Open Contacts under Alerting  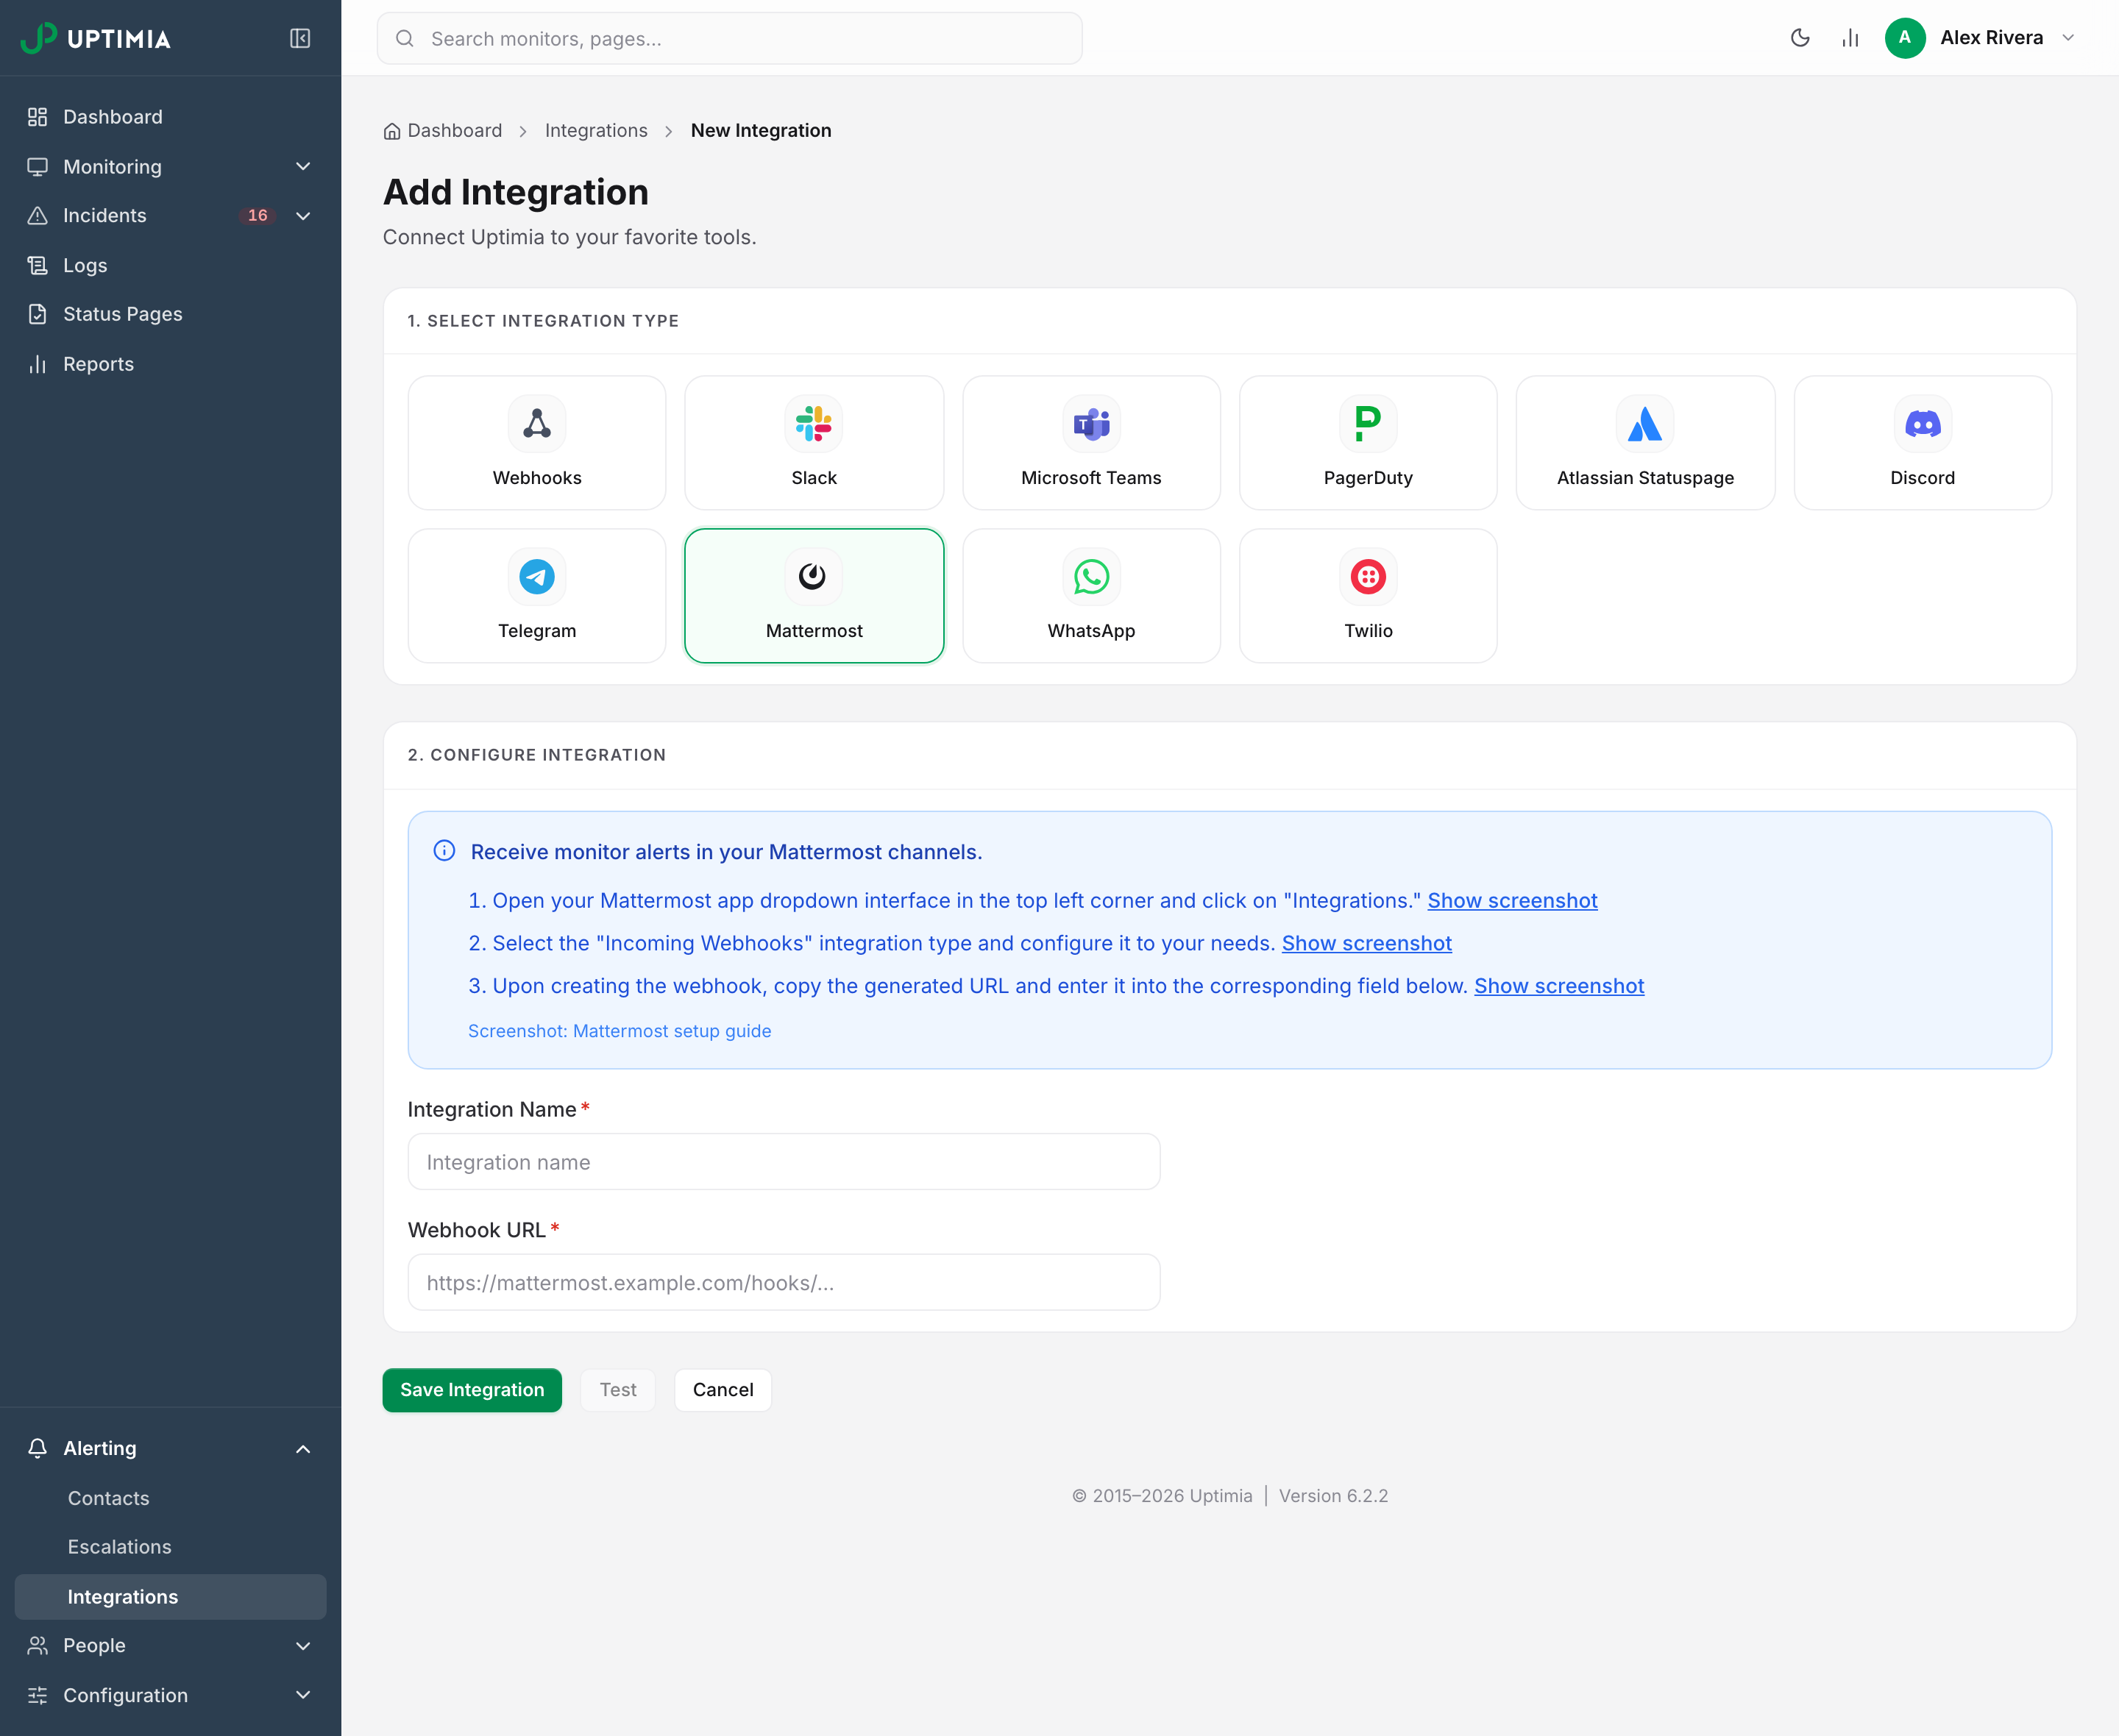point(170,1498)
